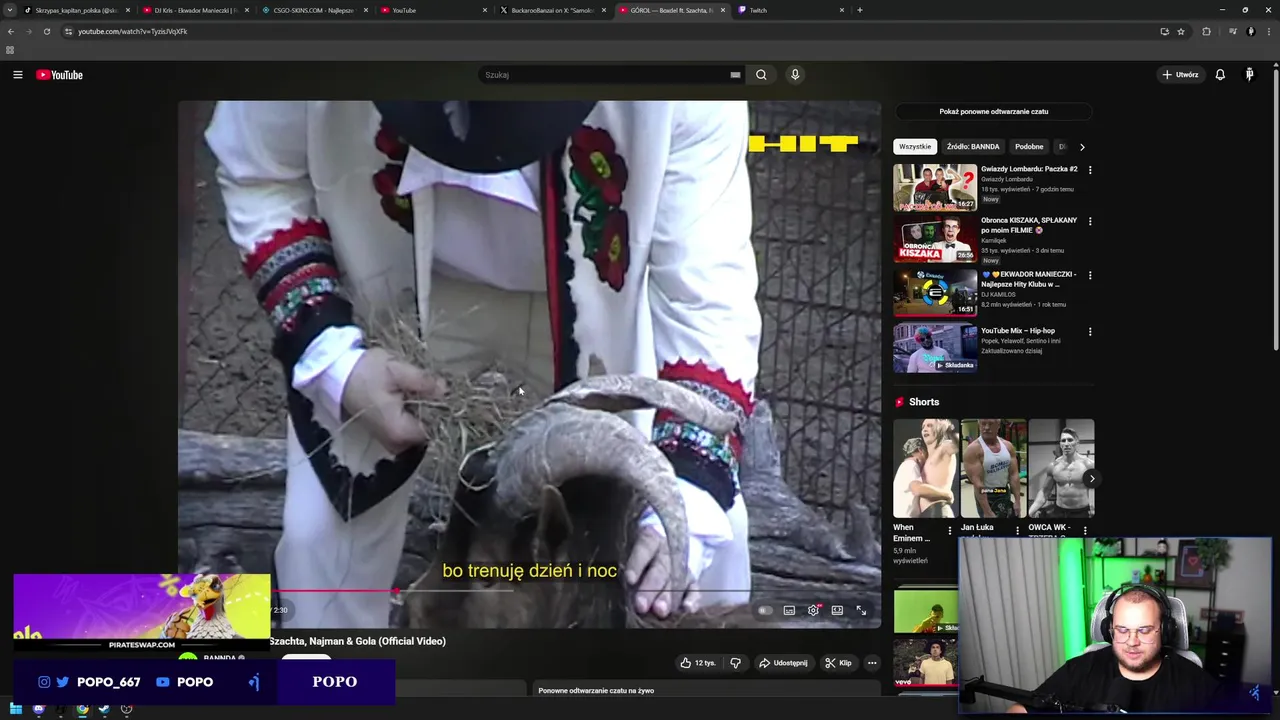Click Pokaż ponowne odtwarzanie czatu button
This screenshot has height=720, width=1280.
[994, 112]
